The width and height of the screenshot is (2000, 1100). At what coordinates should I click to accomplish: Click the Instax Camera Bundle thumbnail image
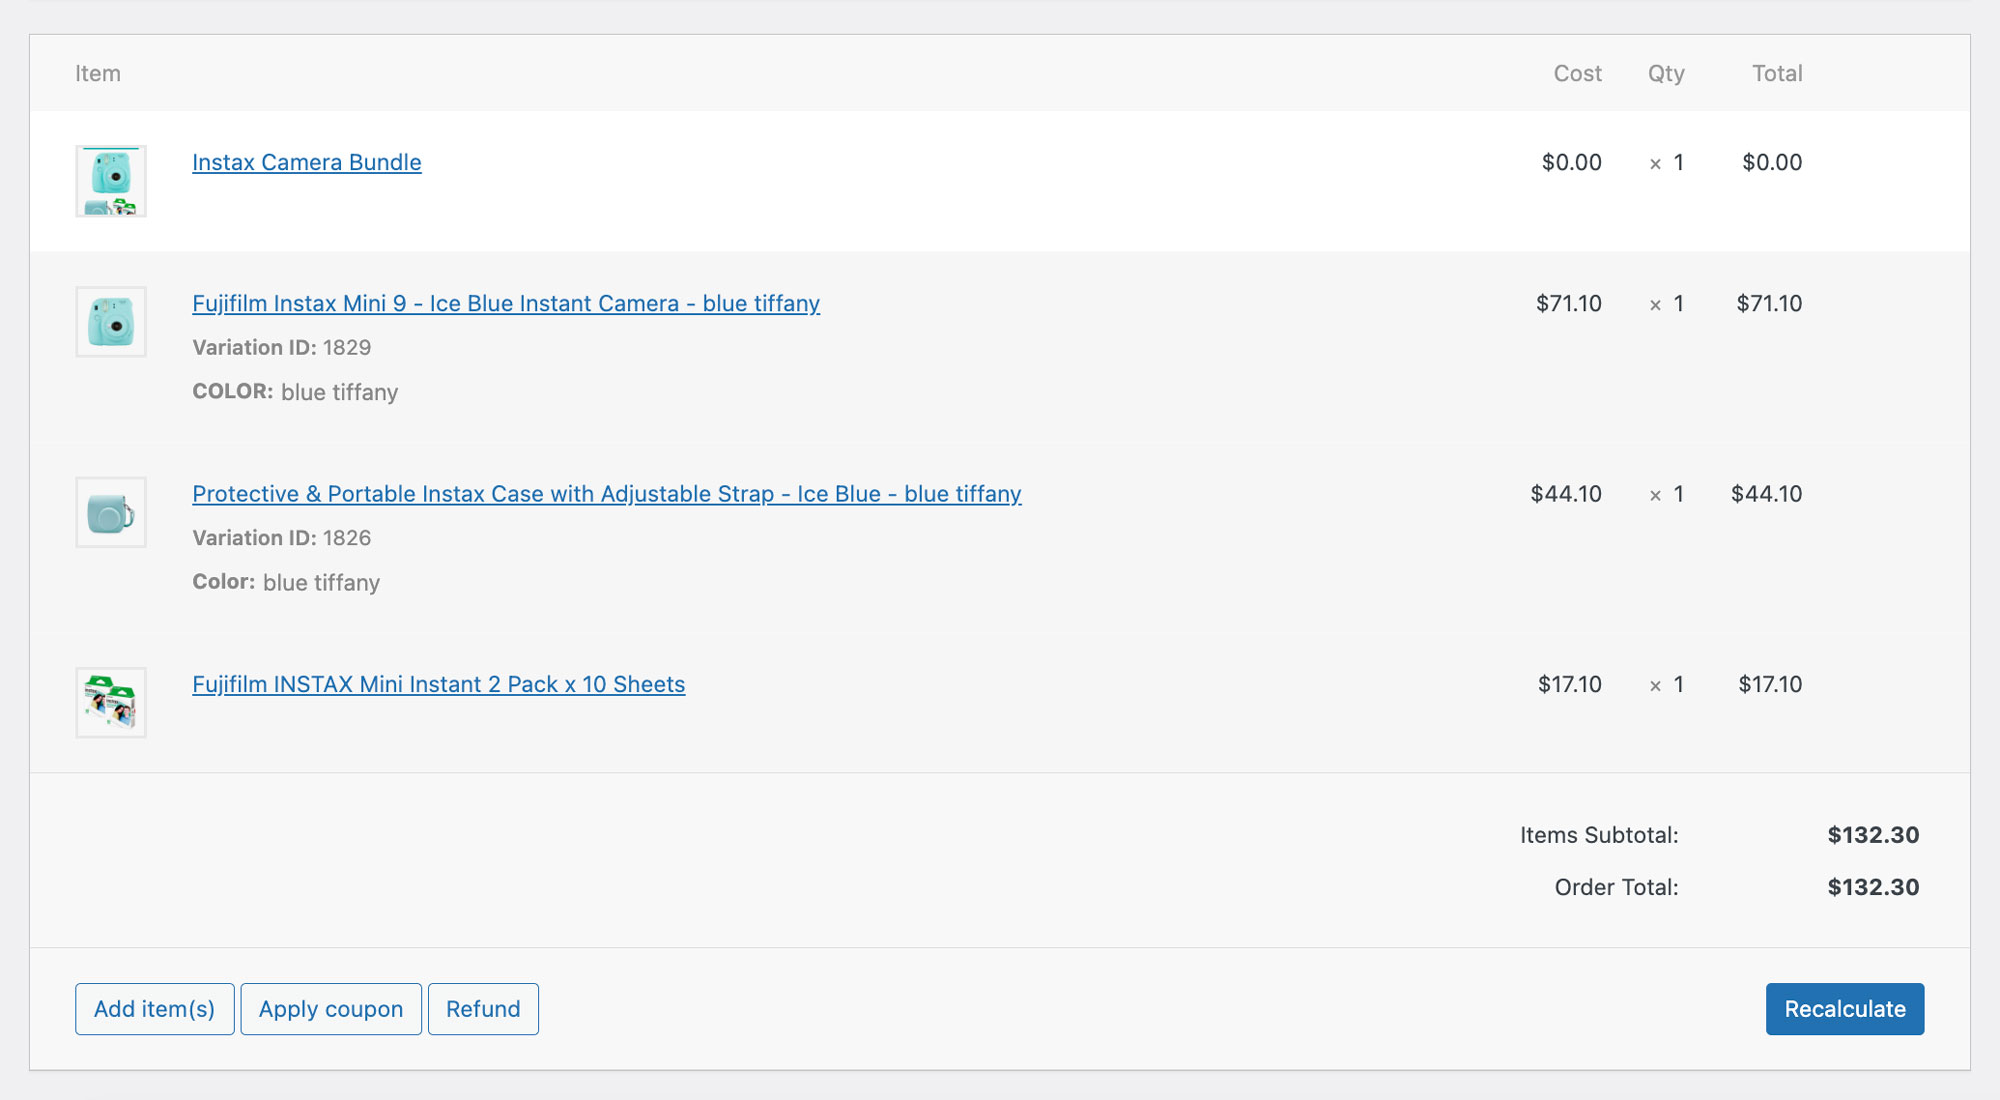coord(111,181)
